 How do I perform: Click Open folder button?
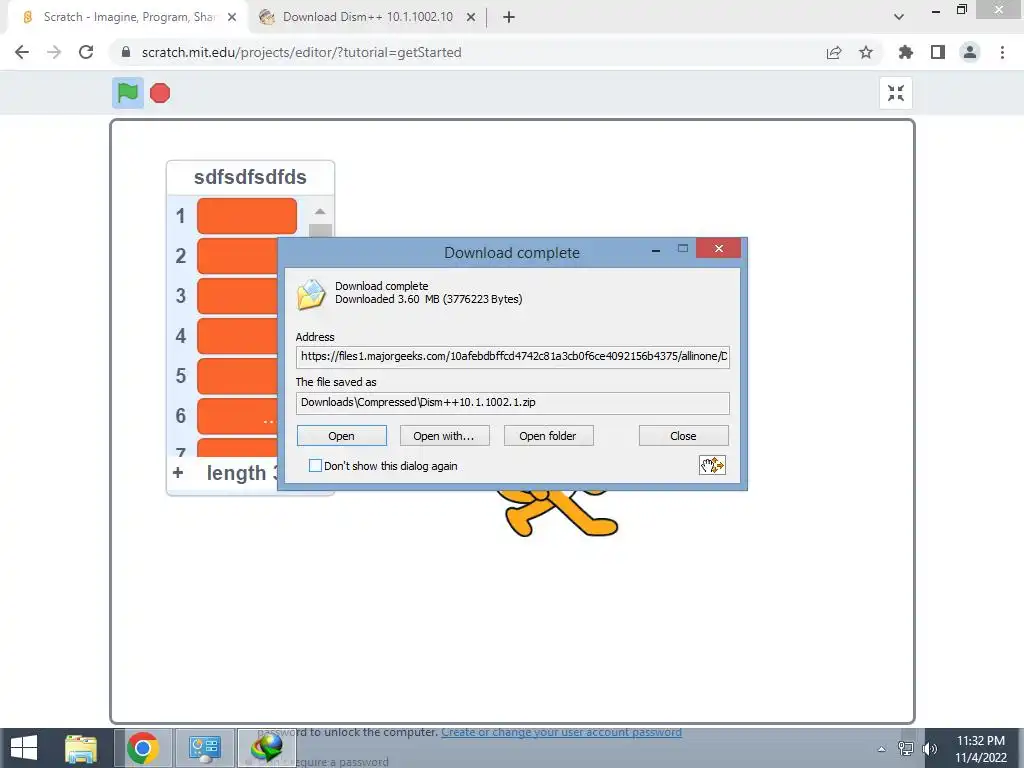coord(548,436)
